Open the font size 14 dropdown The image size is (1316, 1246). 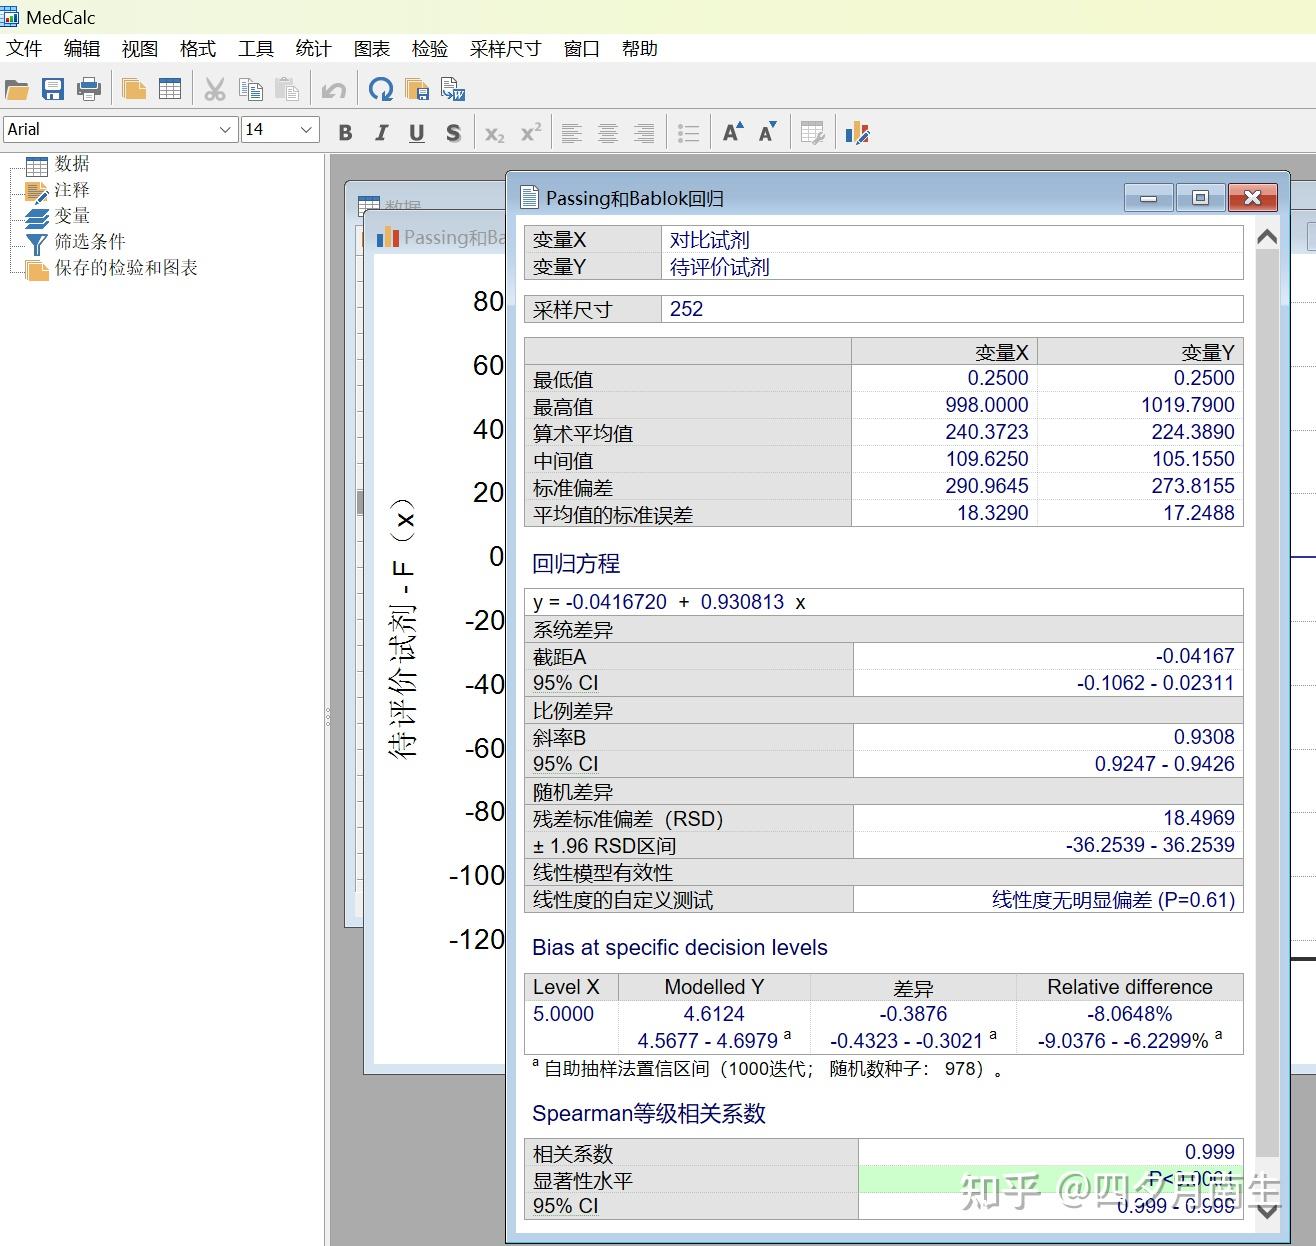(306, 129)
